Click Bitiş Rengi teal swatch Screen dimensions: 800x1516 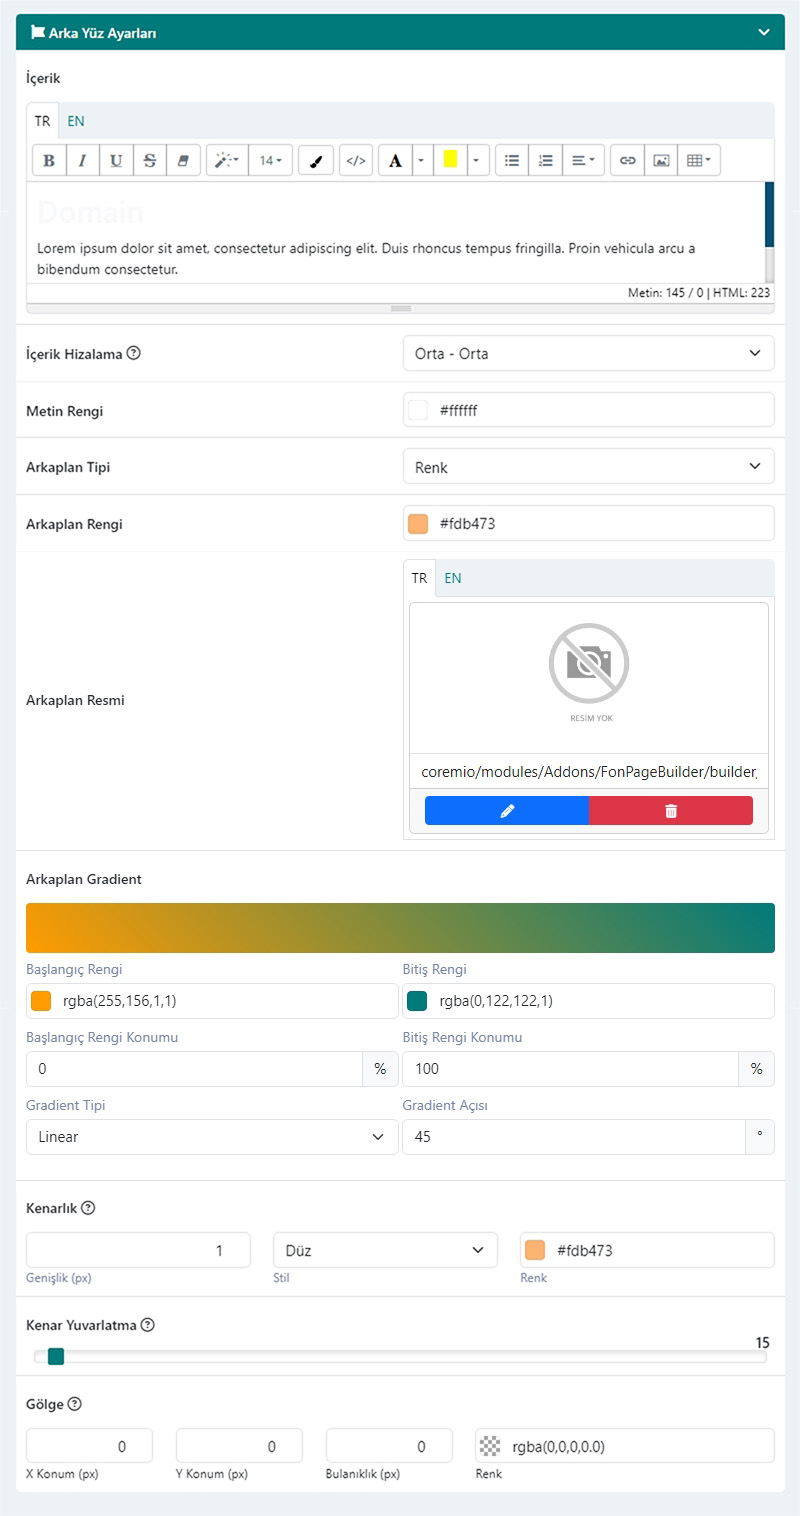point(417,1001)
